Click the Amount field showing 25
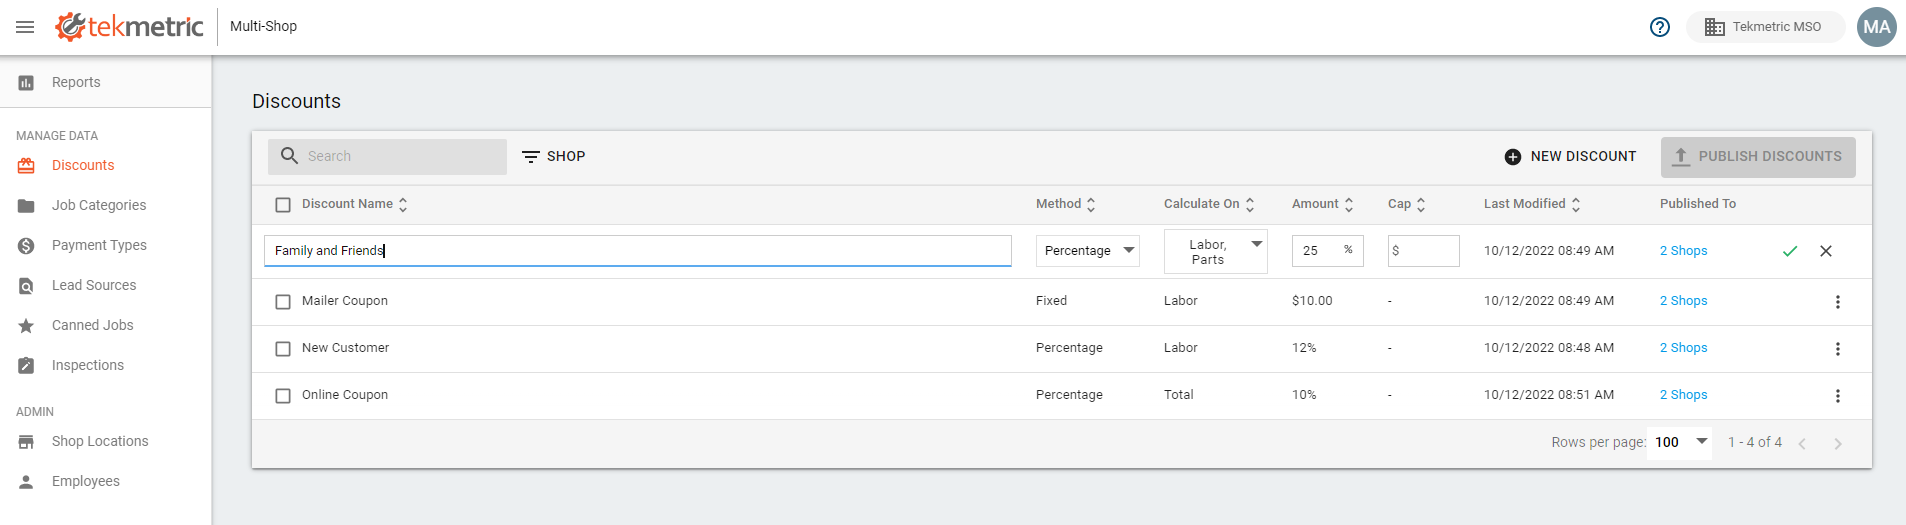 coord(1328,251)
